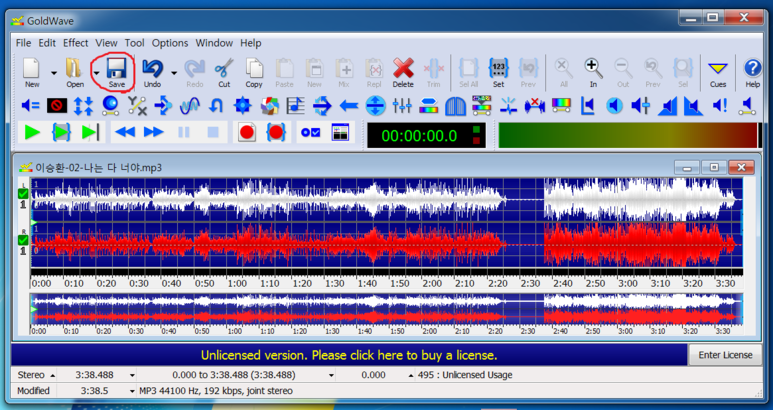Record into selection (red circle in braces)
773x410 pixels.
point(276,132)
